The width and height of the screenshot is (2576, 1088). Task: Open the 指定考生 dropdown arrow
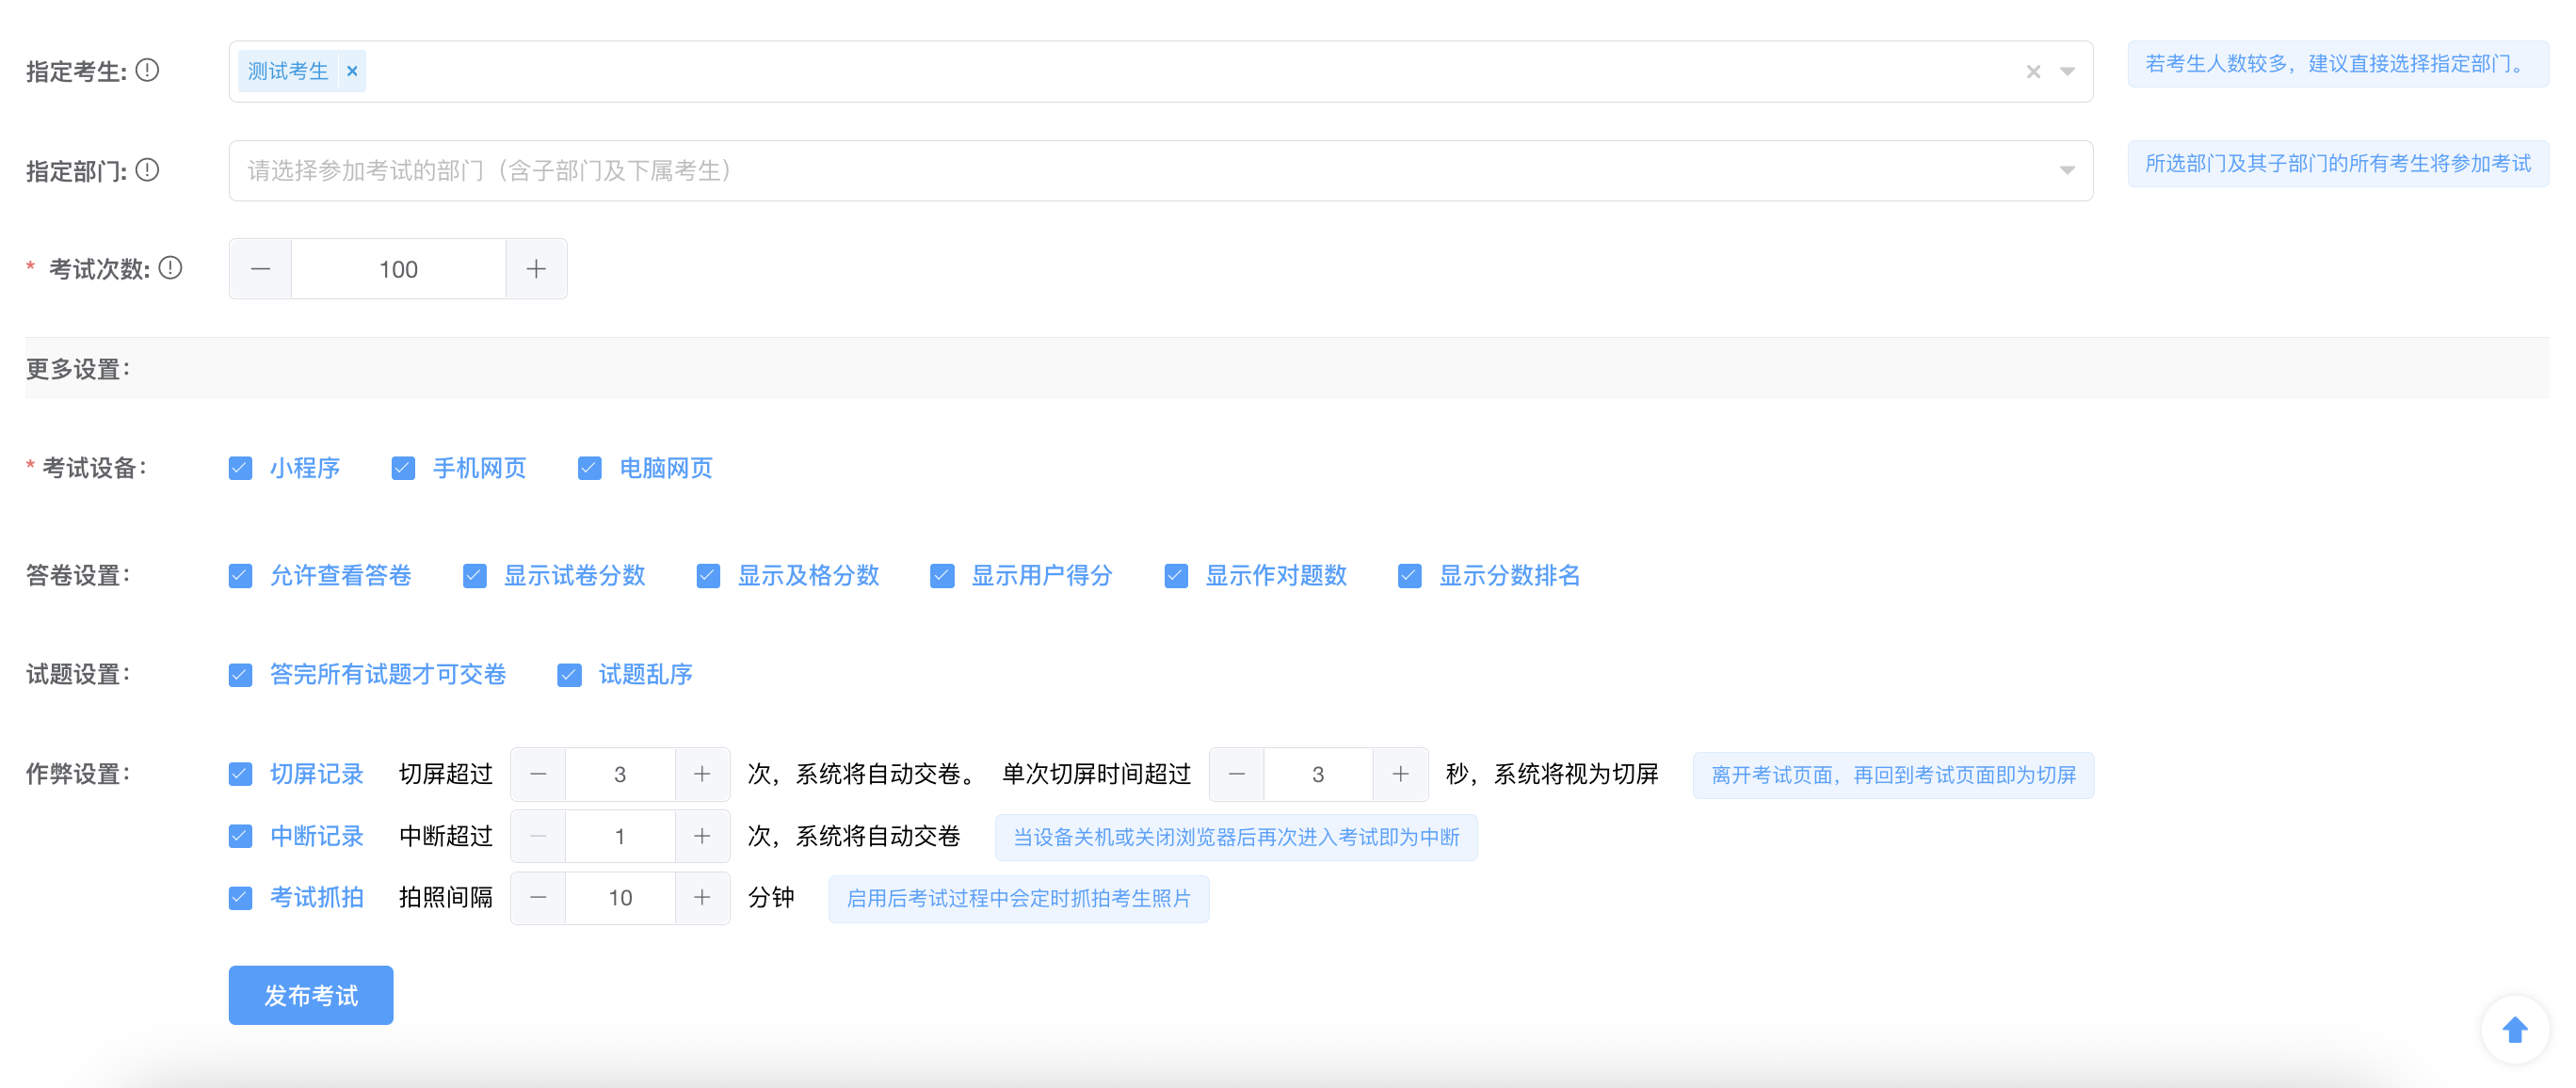(2066, 70)
